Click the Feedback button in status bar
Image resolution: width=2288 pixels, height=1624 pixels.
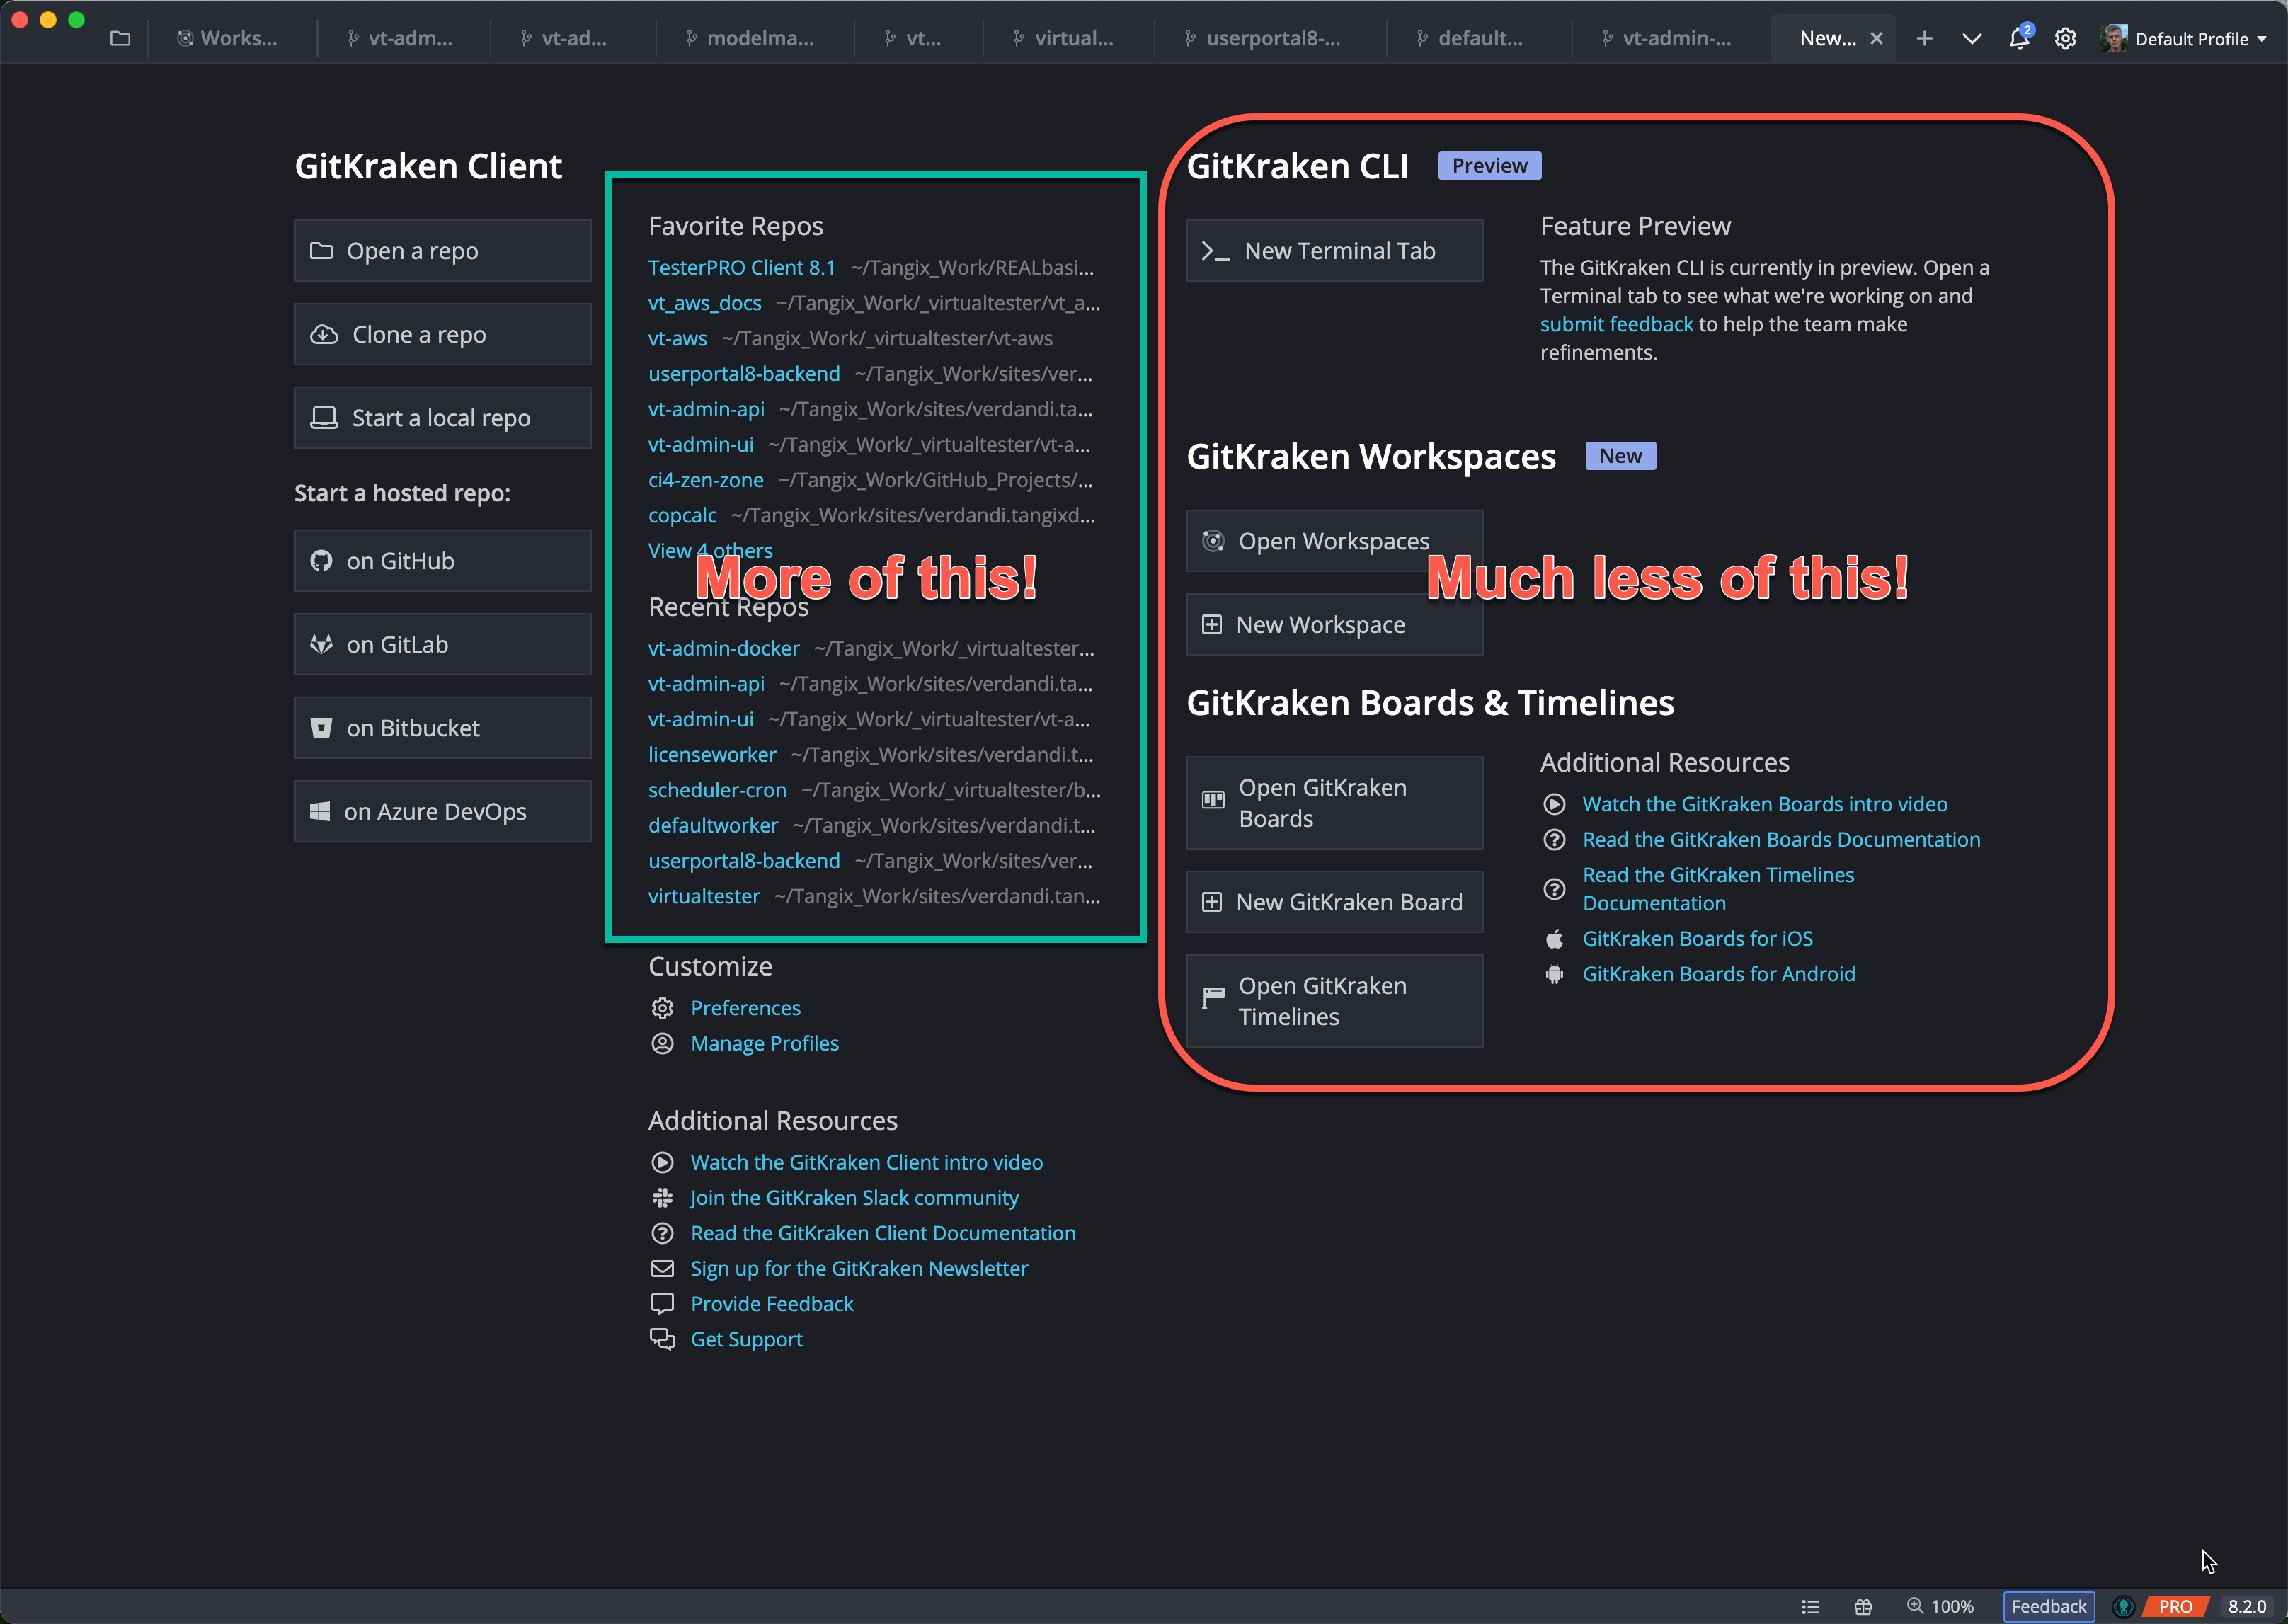(2049, 1606)
